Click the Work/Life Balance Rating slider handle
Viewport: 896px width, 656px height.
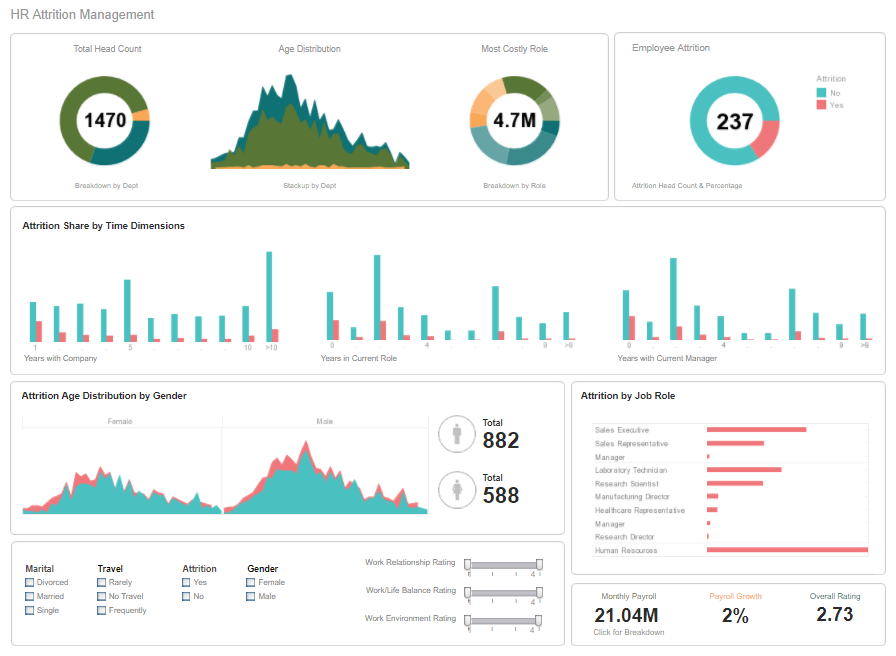click(467, 592)
